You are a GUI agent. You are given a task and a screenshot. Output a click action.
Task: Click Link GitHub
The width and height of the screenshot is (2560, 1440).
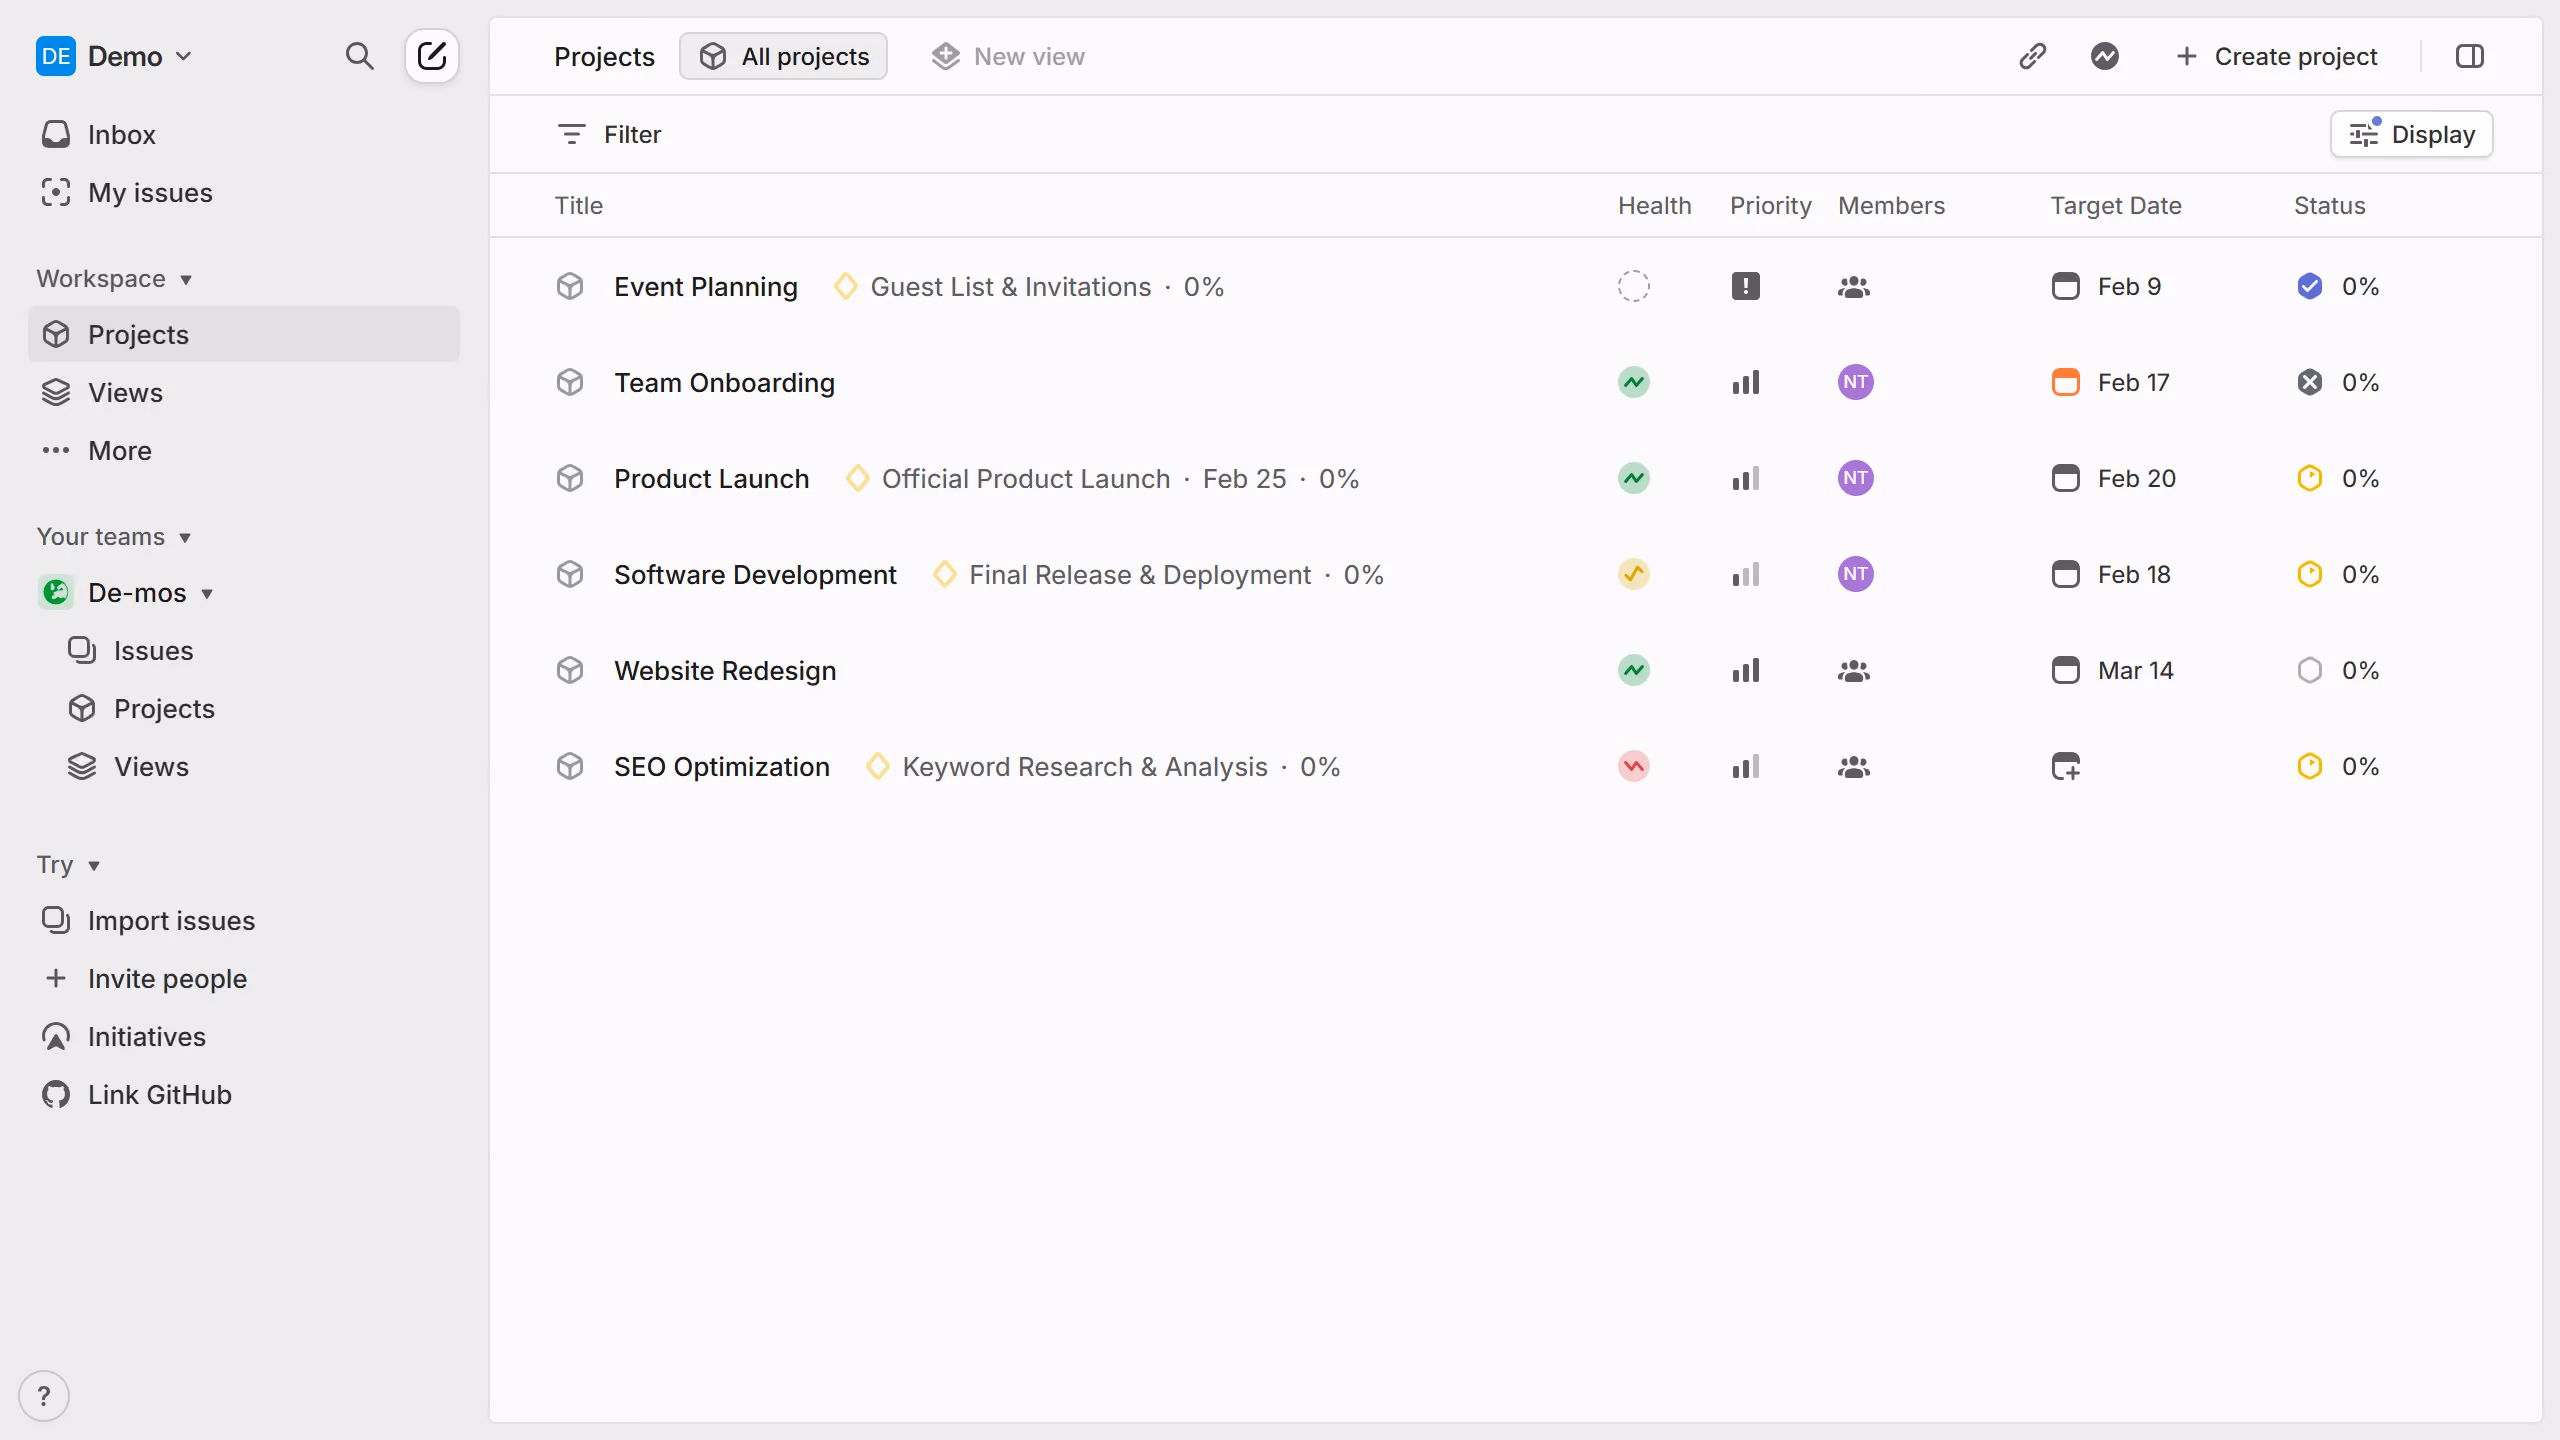(x=244, y=1094)
